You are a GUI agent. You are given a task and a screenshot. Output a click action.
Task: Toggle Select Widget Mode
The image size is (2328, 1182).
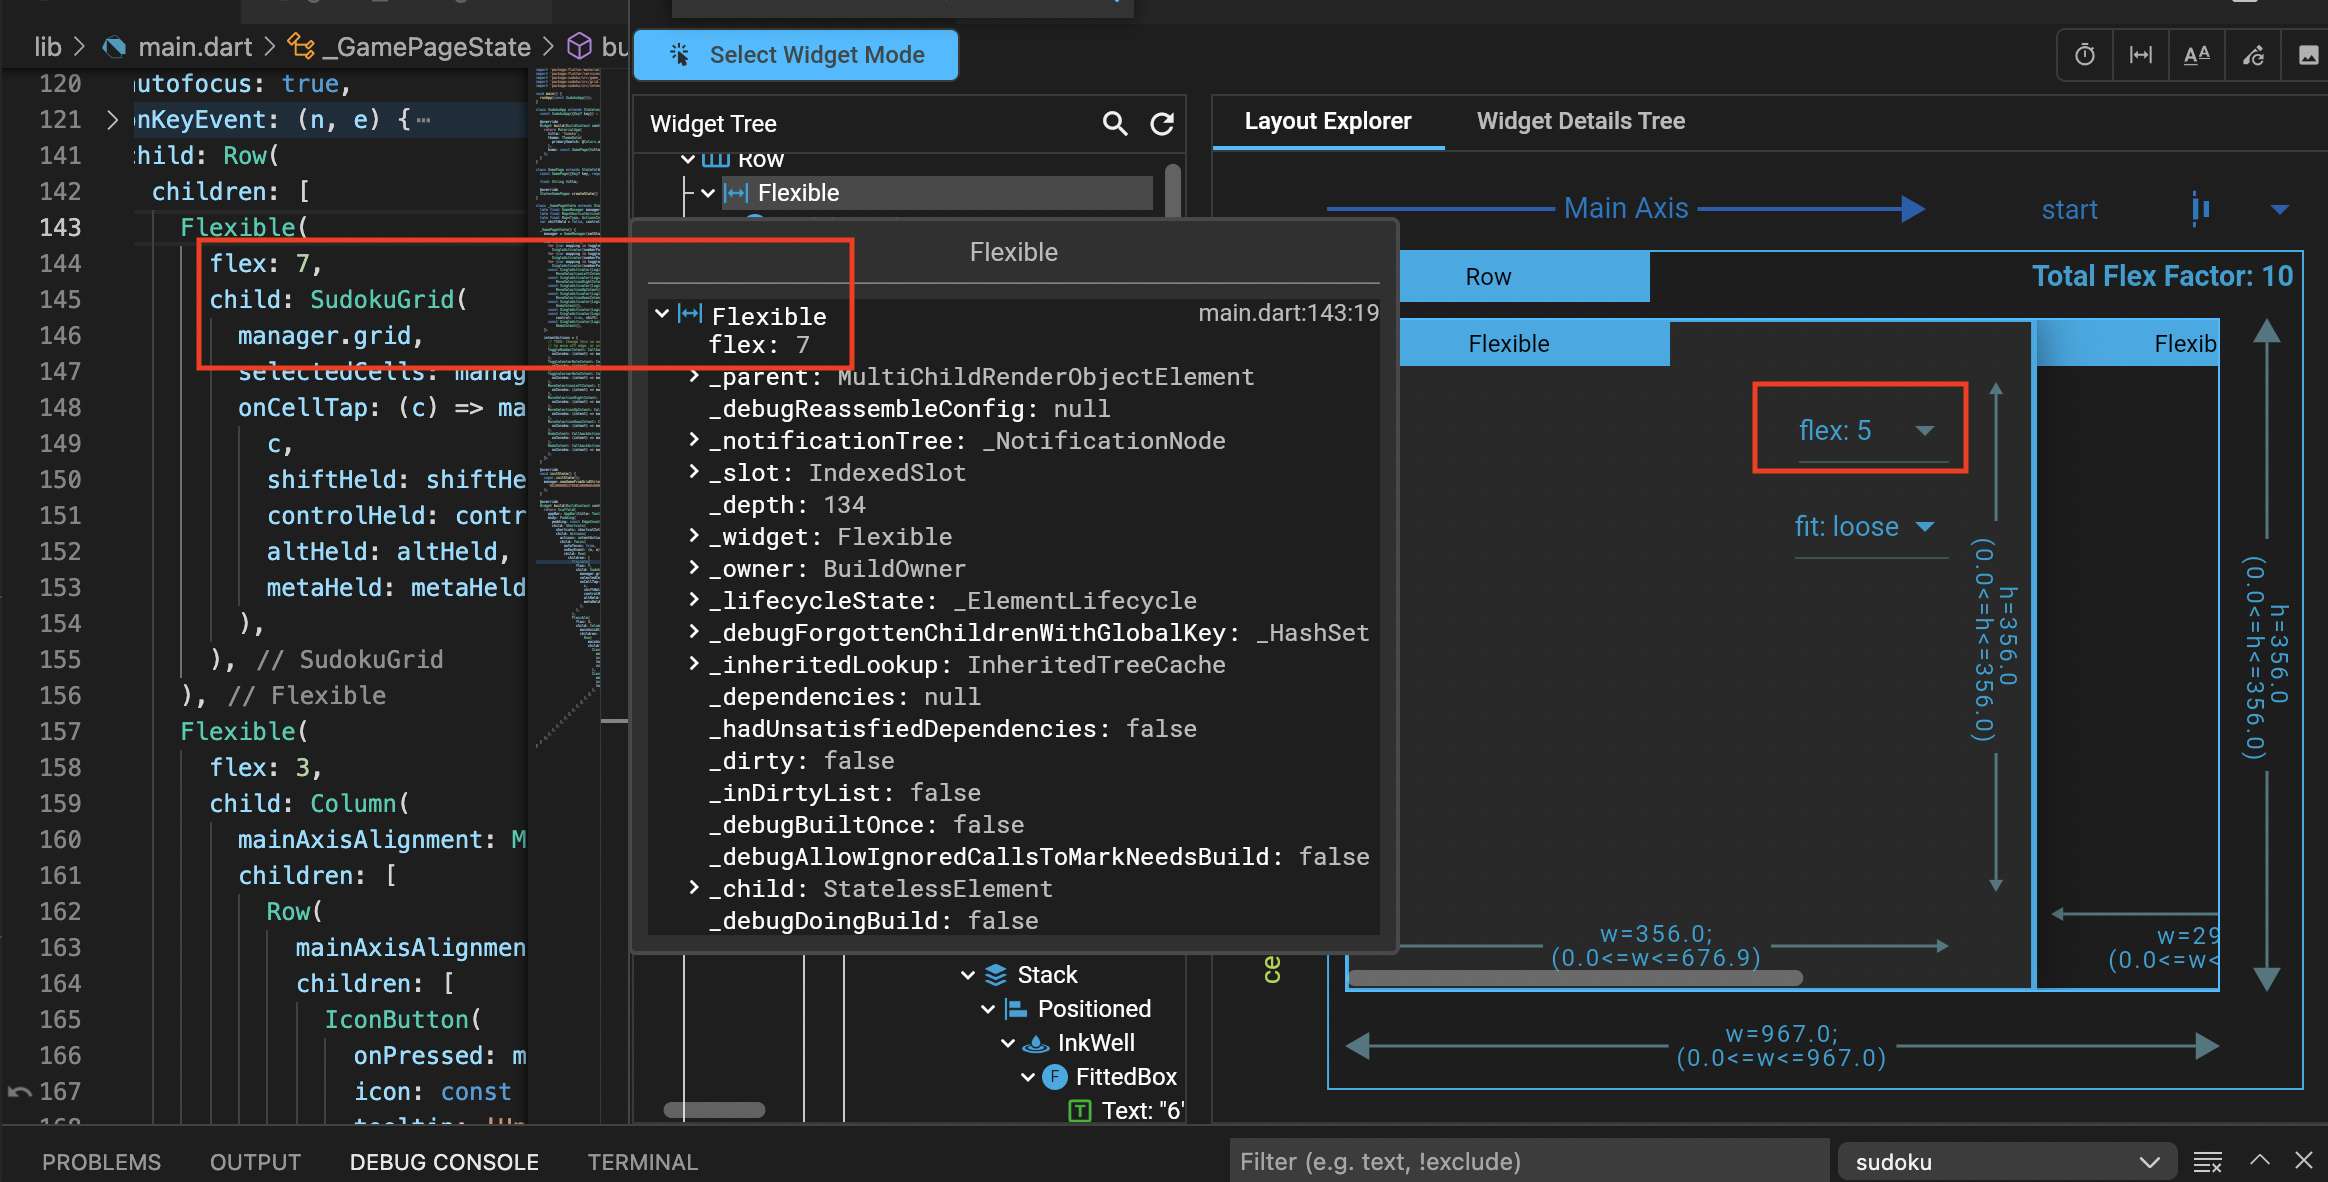click(795, 55)
